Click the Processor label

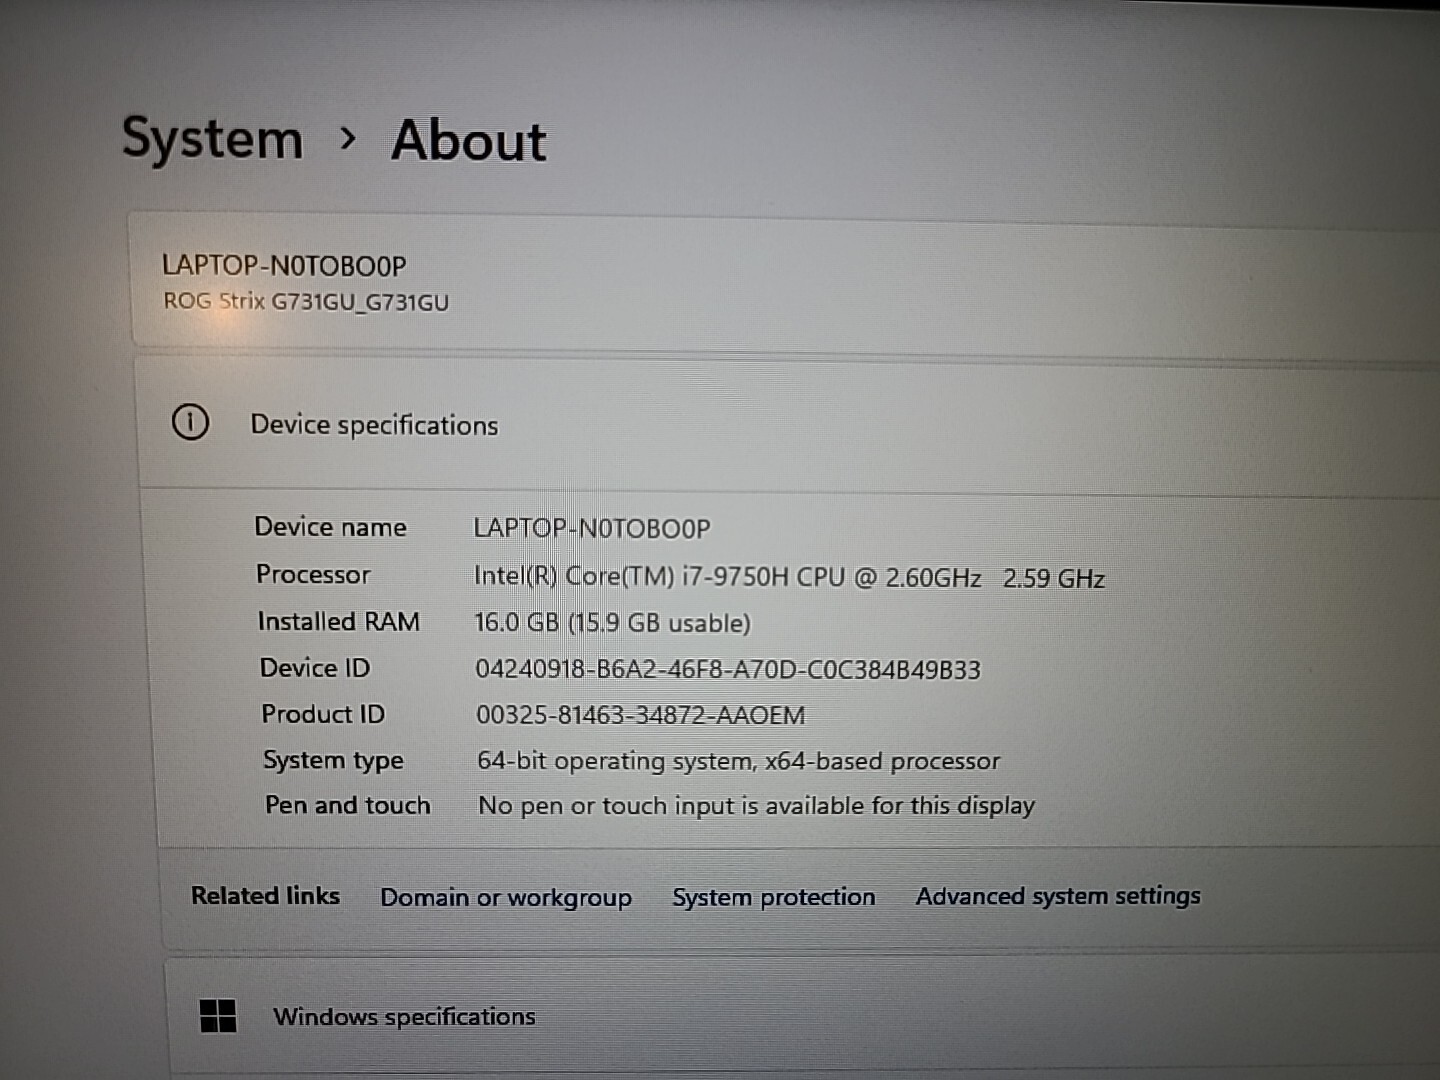tap(313, 574)
